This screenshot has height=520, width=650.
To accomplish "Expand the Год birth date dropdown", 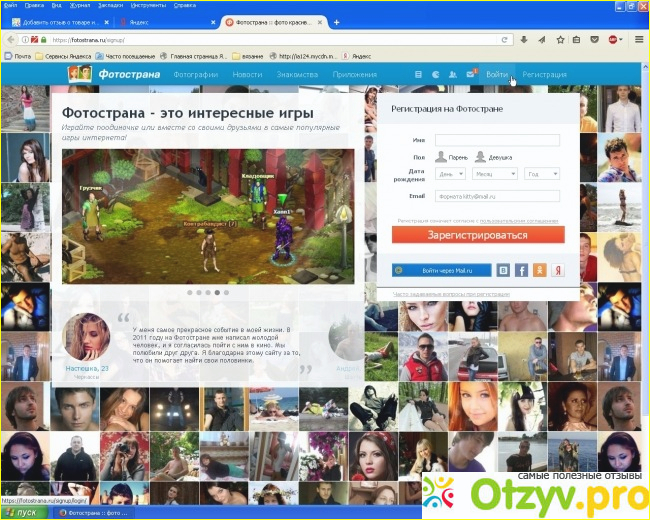I will (x=542, y=174).
